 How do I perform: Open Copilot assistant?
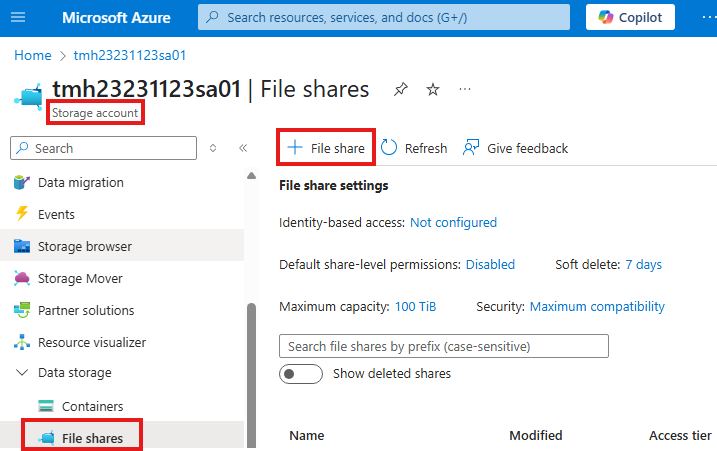(630, 17)
